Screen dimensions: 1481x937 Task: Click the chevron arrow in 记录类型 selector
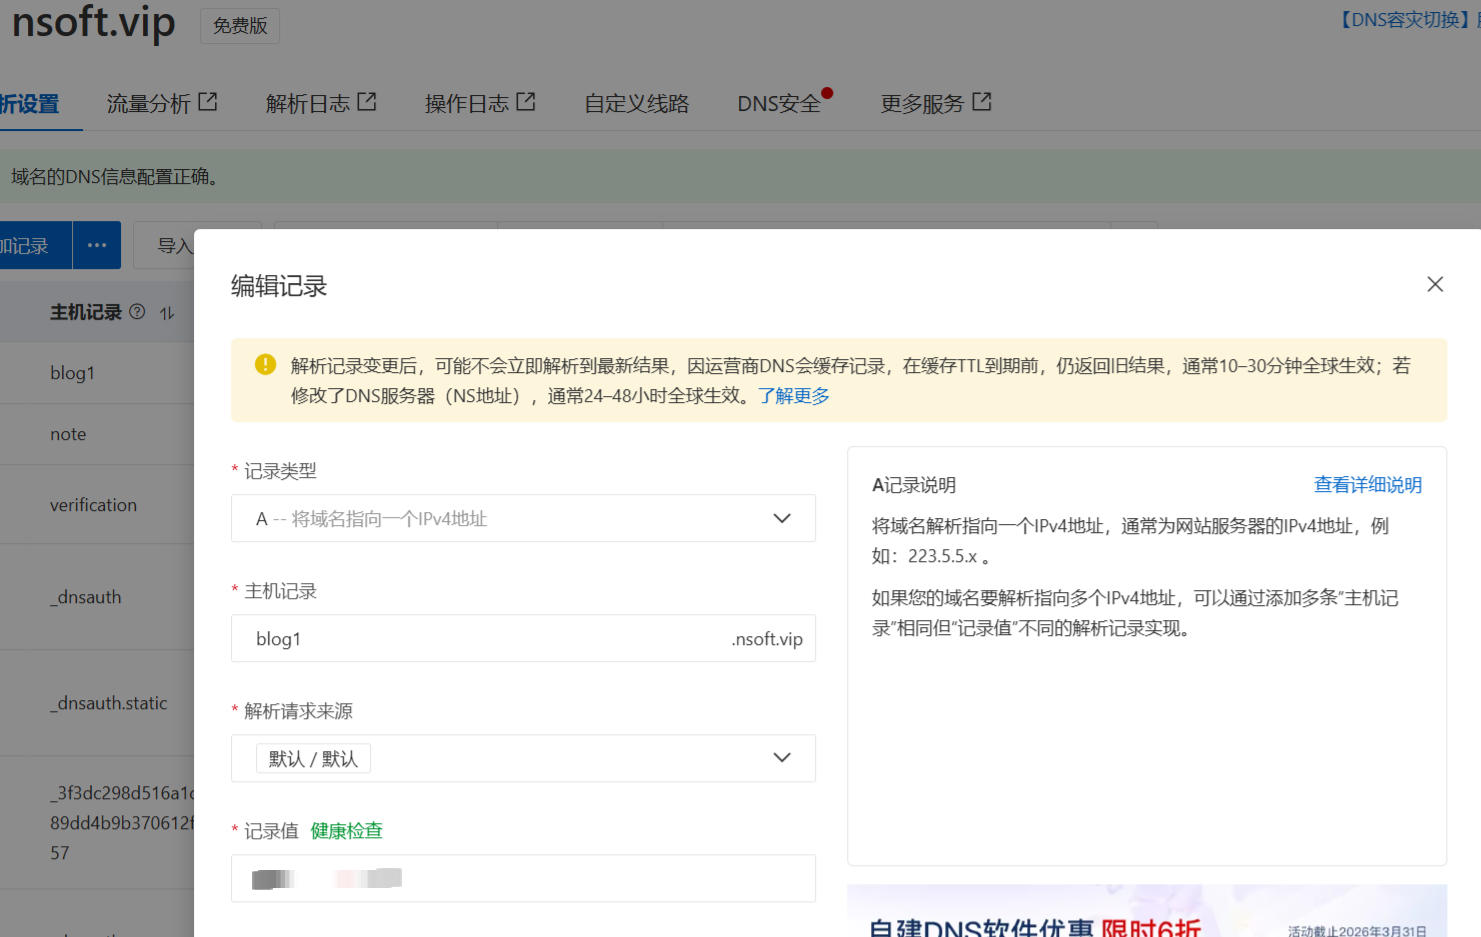pos(782,518)
